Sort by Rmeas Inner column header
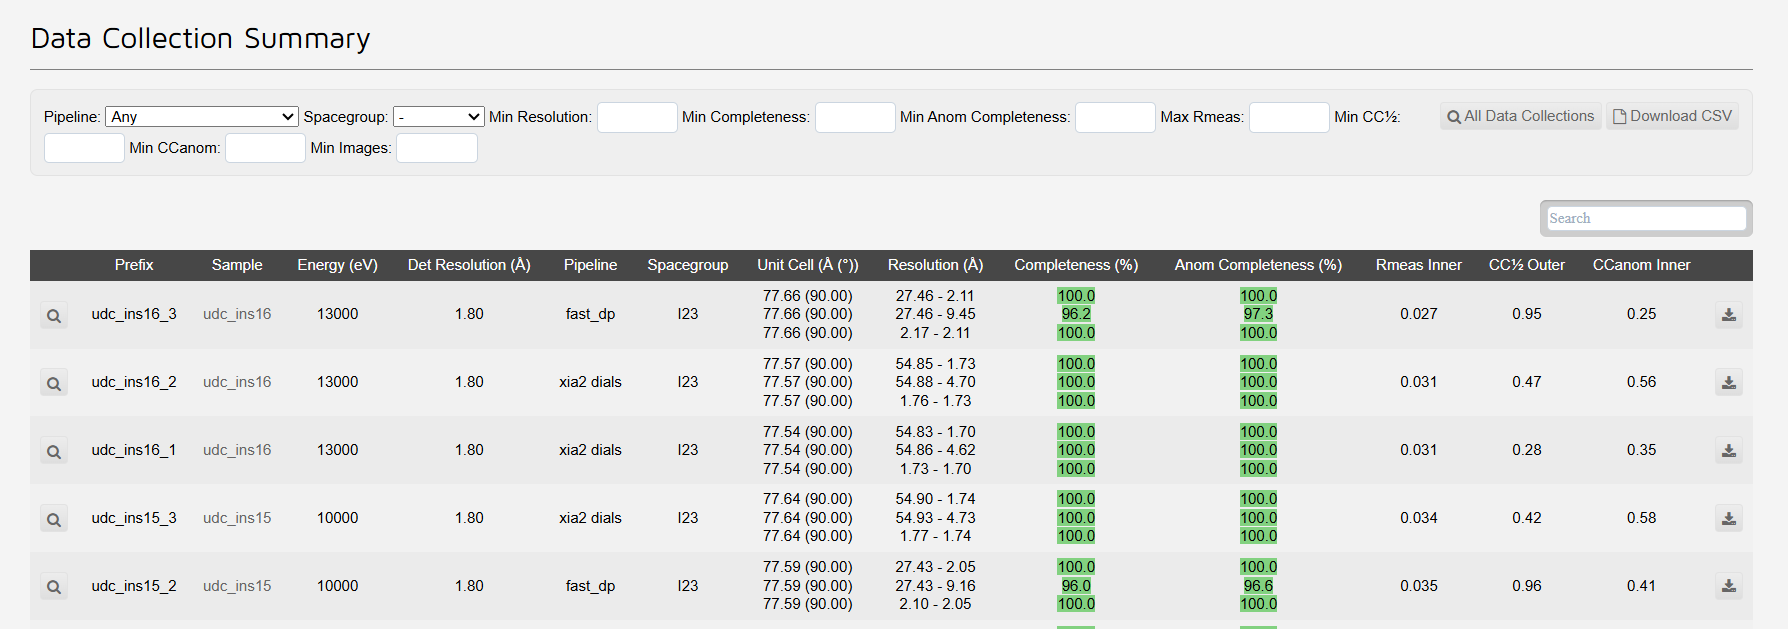This screenshot has width=1788, height=629. [x=1418, y=265]
